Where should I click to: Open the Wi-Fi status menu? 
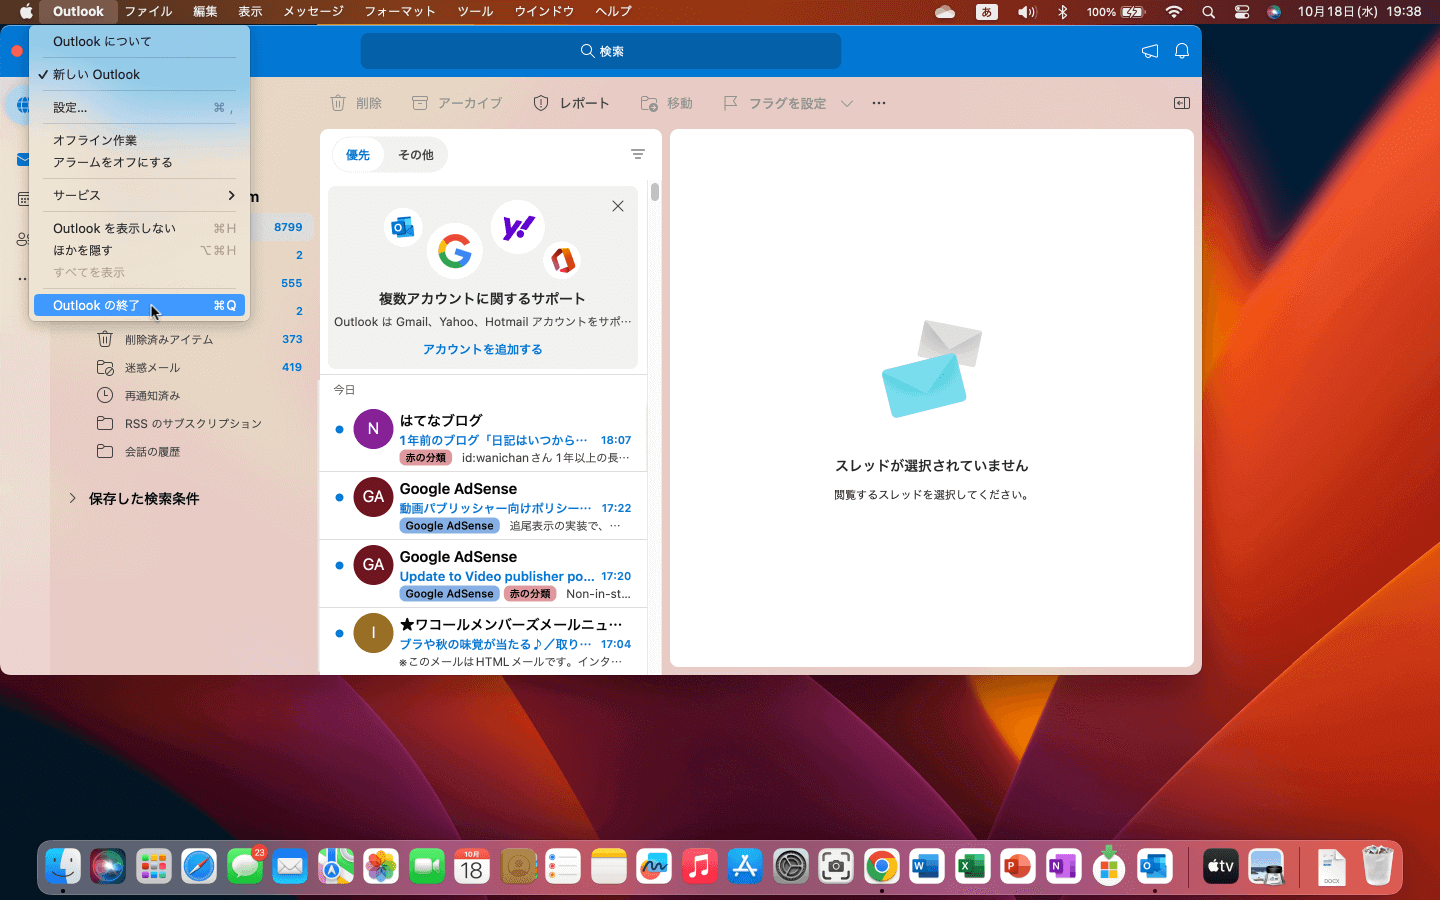1174,12
